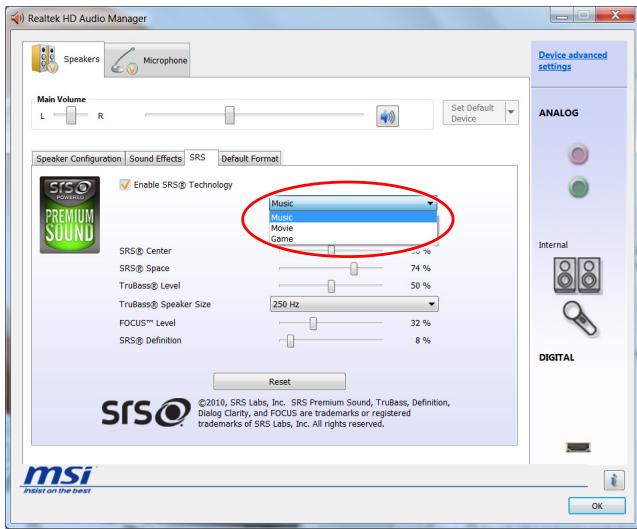Click the left-right balance slider handle
637x529 pixels.
tap(71, 115)
